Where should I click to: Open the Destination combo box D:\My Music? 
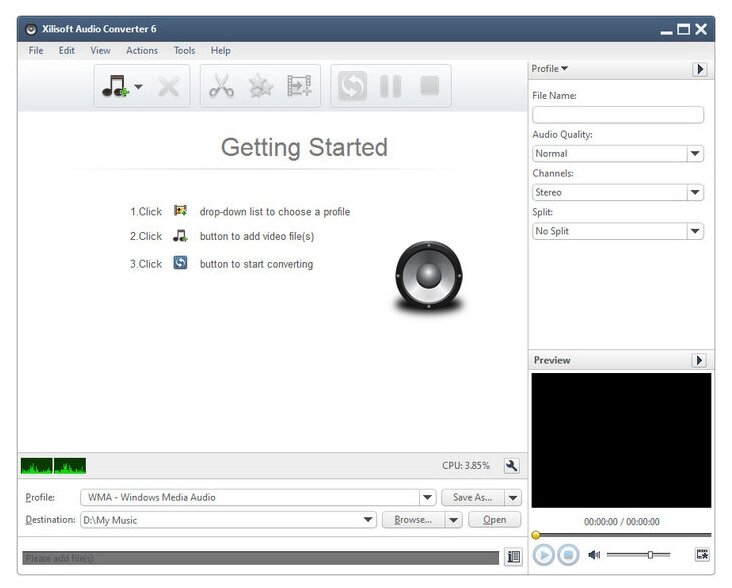coord(228,520)
